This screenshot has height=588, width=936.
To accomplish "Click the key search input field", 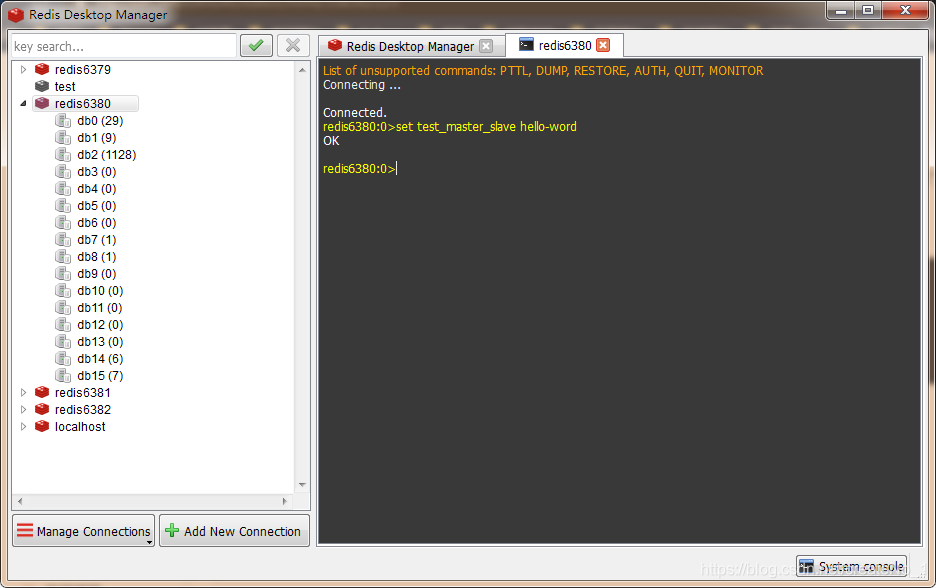I will click(x=124, y=46).
